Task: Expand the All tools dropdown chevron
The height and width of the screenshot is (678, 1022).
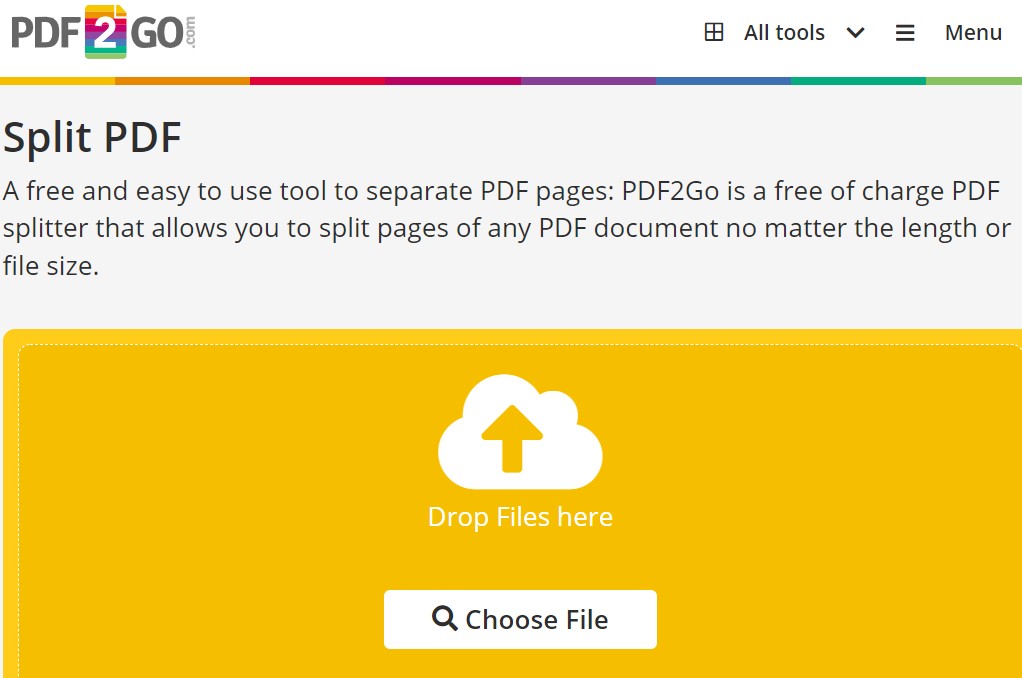Action: pos(855,33)
